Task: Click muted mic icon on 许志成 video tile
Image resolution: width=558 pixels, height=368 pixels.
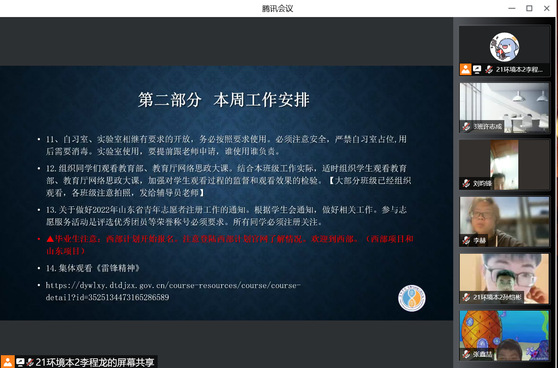Action: pos(466,126)
